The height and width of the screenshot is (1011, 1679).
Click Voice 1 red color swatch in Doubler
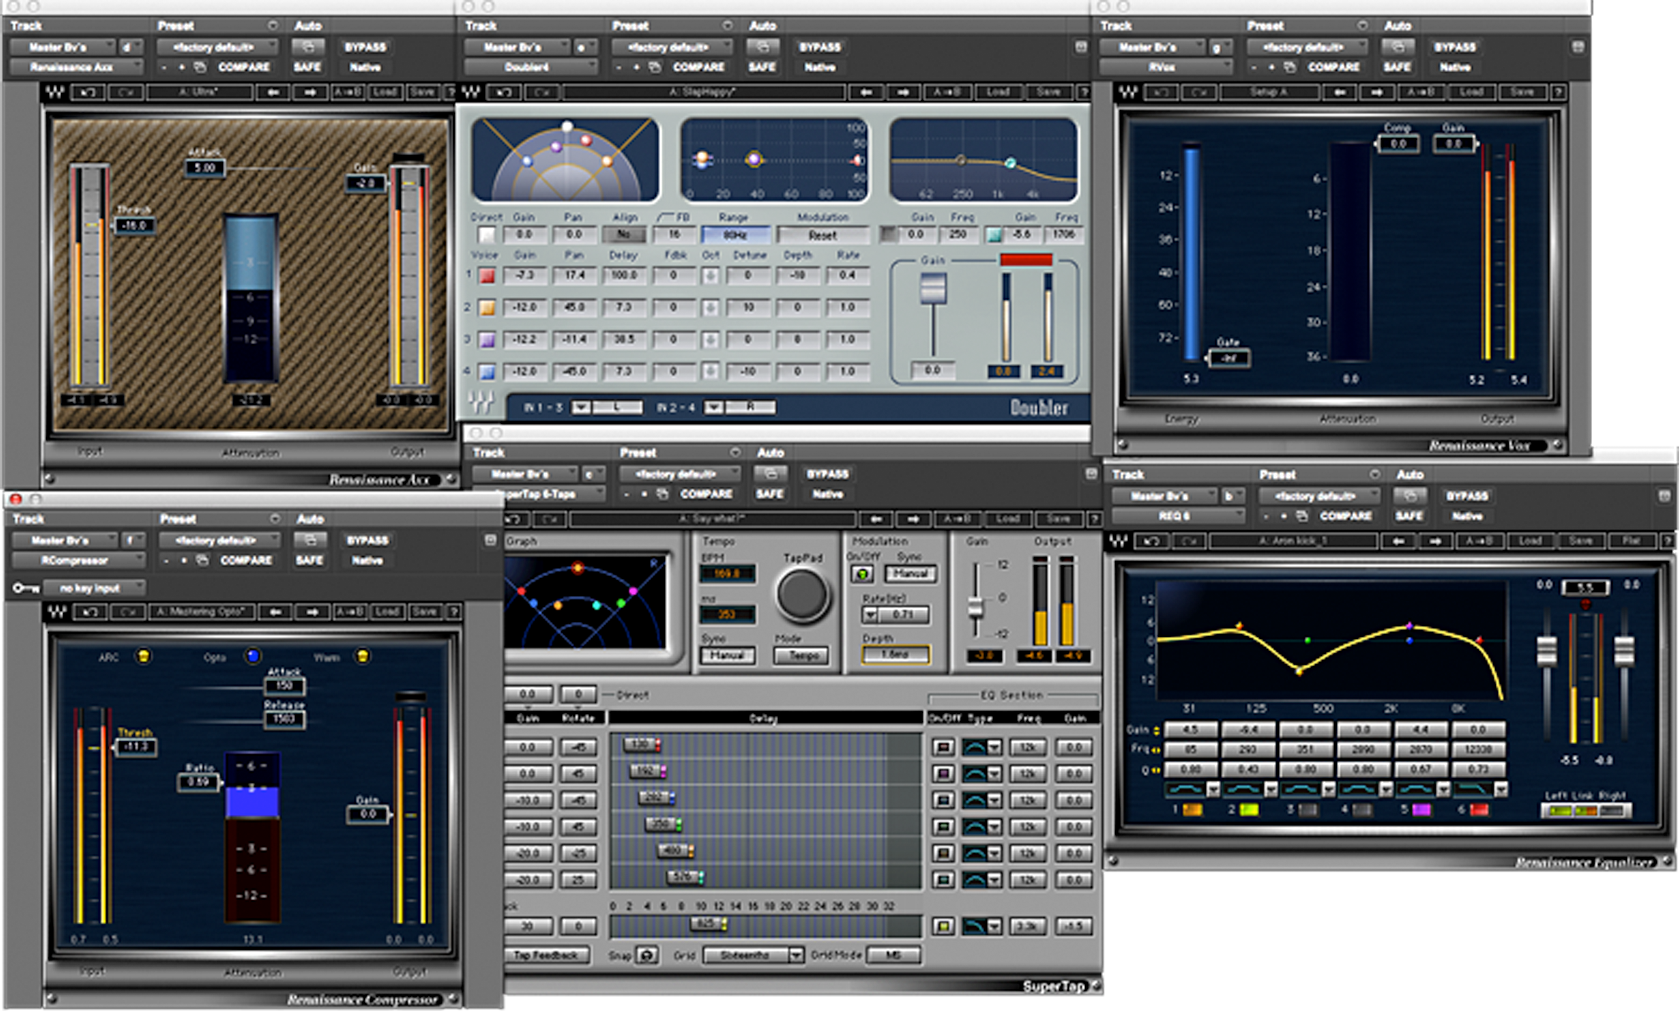click(x=486, y=275)
